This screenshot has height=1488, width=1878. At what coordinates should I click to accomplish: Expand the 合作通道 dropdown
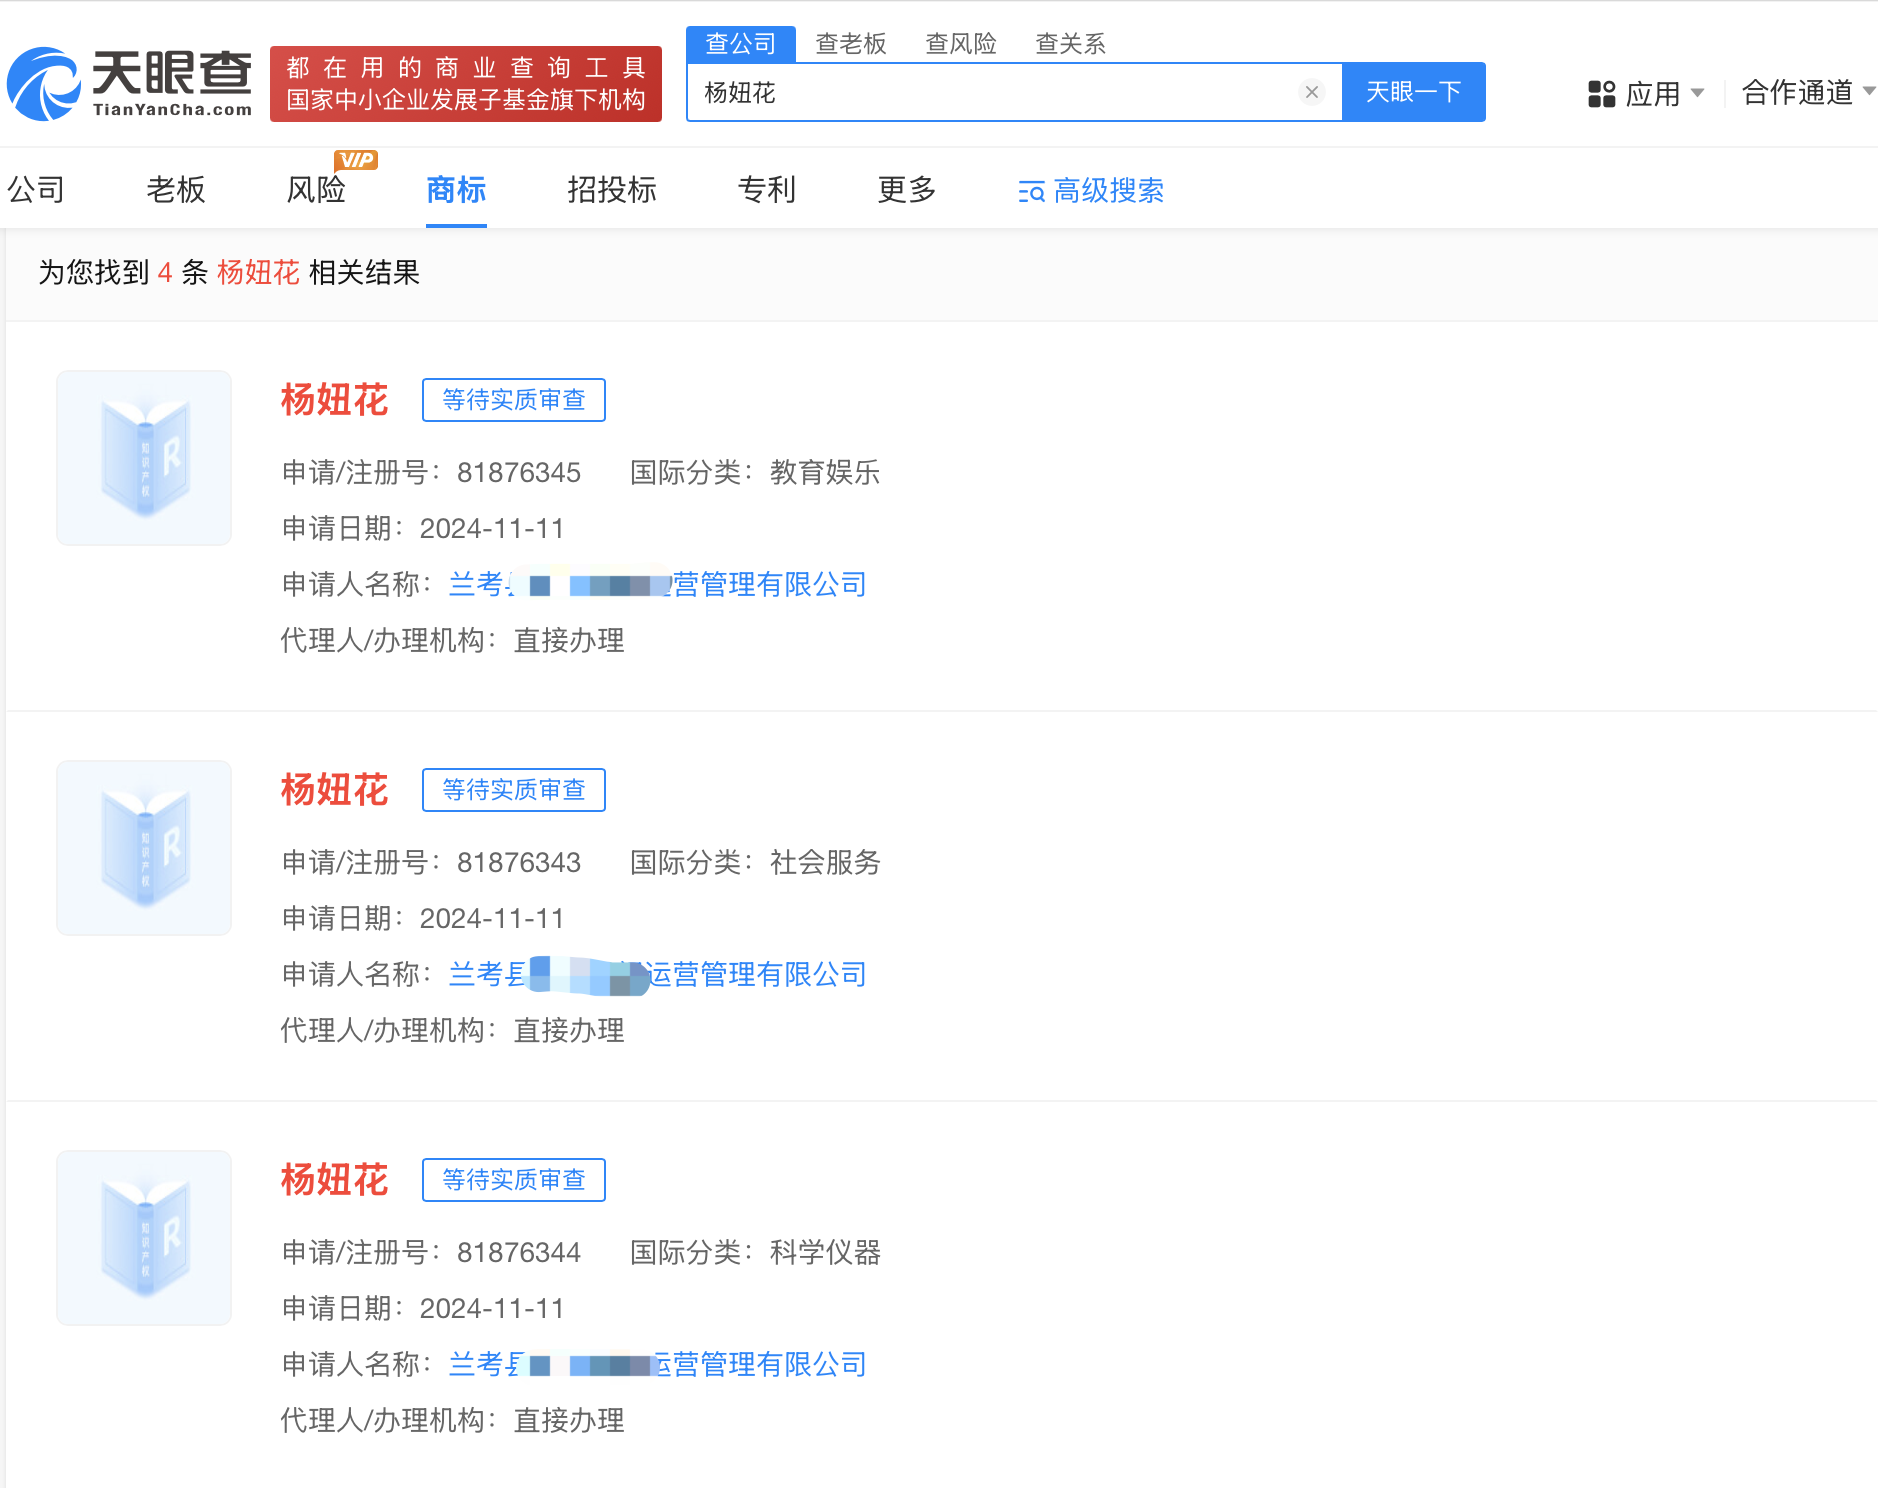pyautogui.click(x=1808, y=92)
